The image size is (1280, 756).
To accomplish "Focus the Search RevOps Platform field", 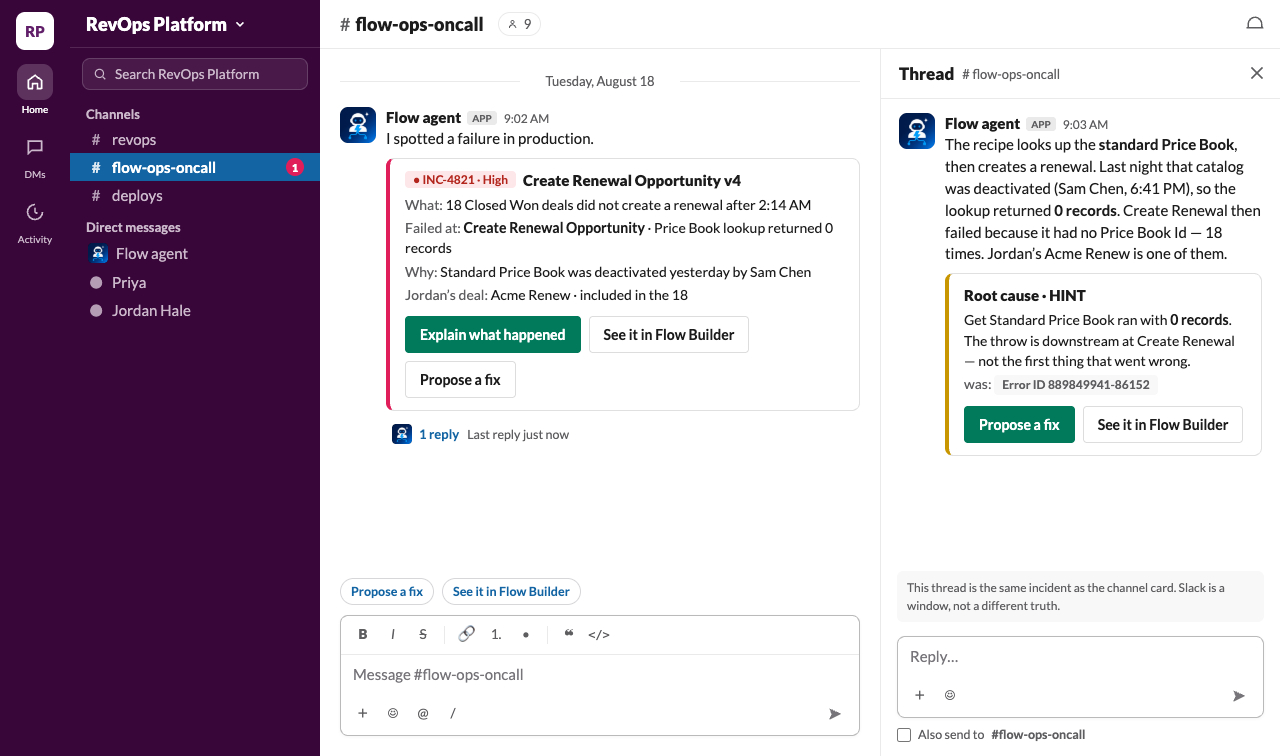I will tap(195, 74).
